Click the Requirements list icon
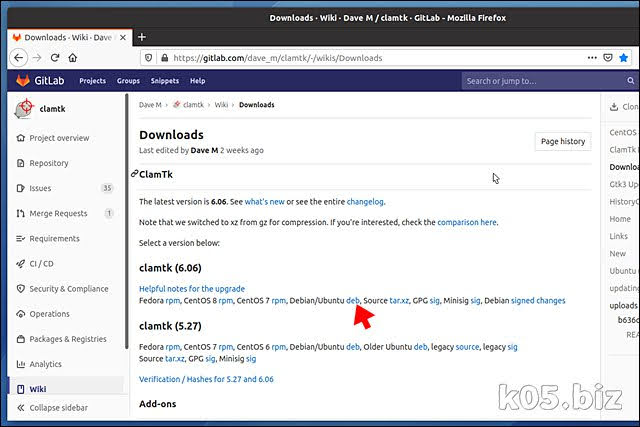 coord(20,238)
